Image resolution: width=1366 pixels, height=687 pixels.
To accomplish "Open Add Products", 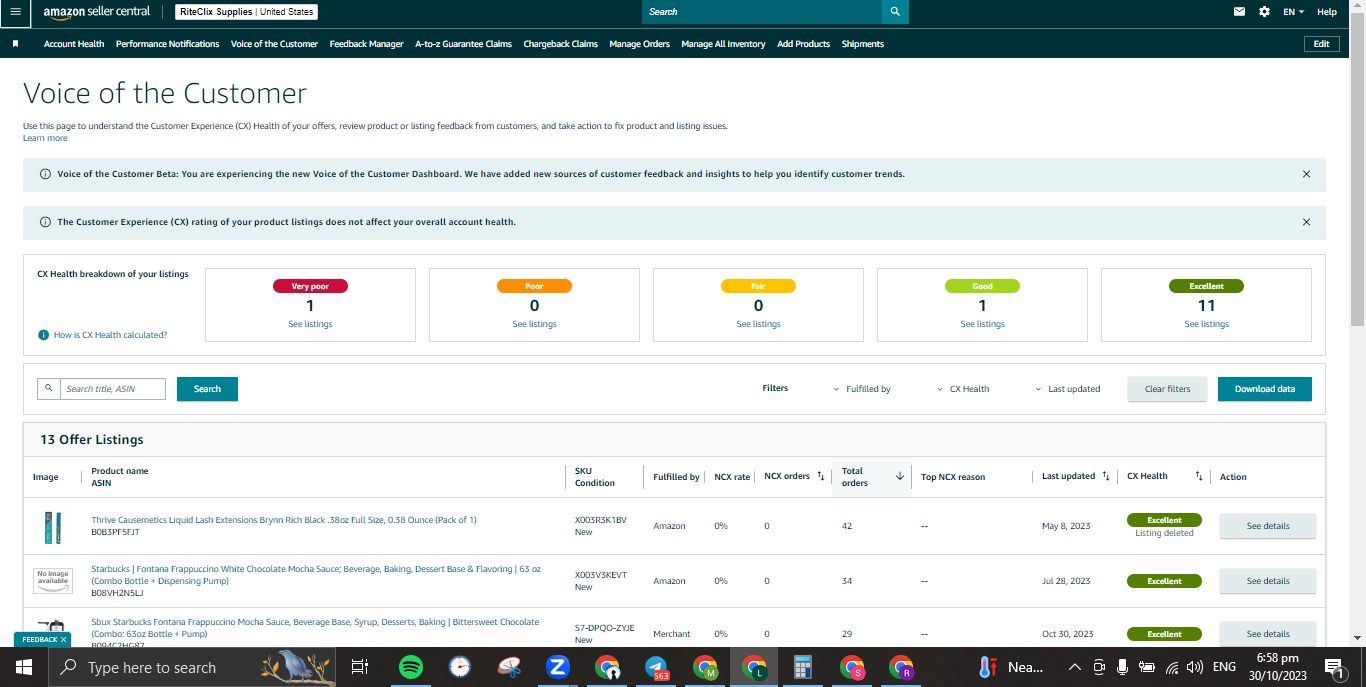I will 803,44.
